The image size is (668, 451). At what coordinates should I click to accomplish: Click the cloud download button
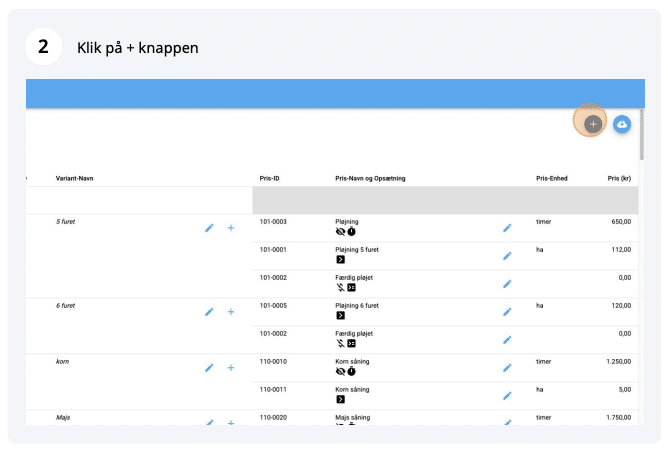click(622, 124)
